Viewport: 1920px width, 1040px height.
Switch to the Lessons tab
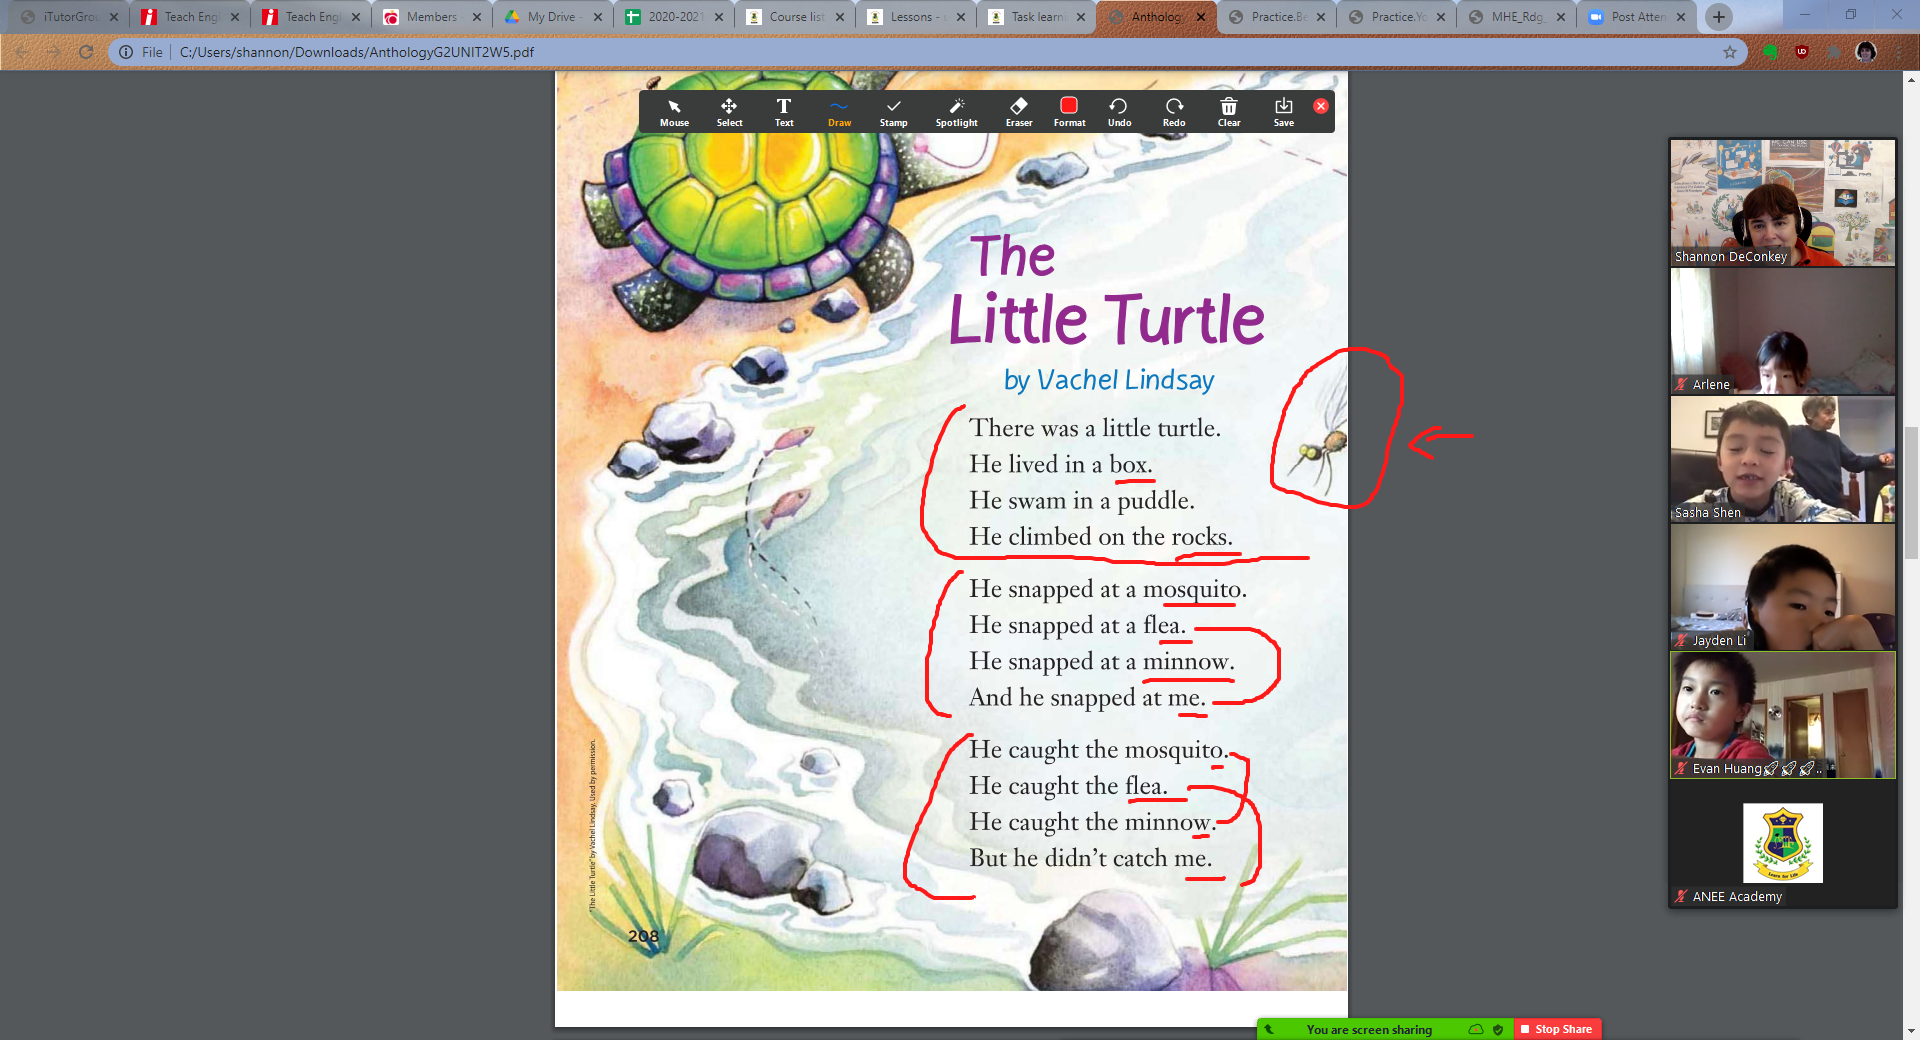click(x=915, y=17)
